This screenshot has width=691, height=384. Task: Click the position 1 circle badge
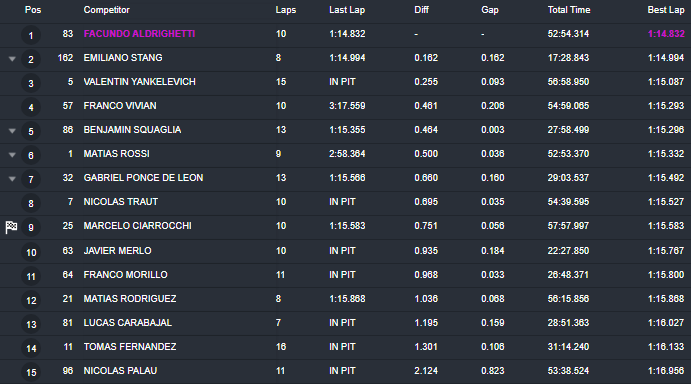(x=31, y=35)
